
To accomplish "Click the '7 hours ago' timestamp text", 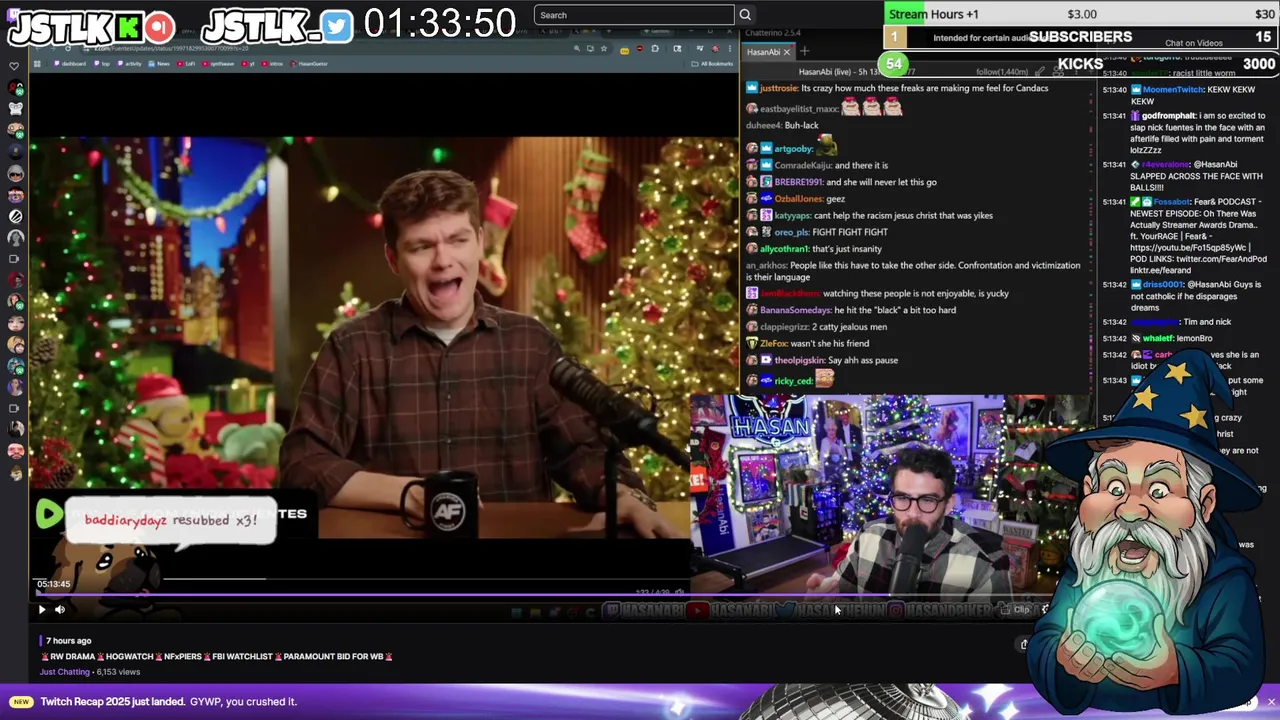I will pyautogui.click(x=69, y=640).
